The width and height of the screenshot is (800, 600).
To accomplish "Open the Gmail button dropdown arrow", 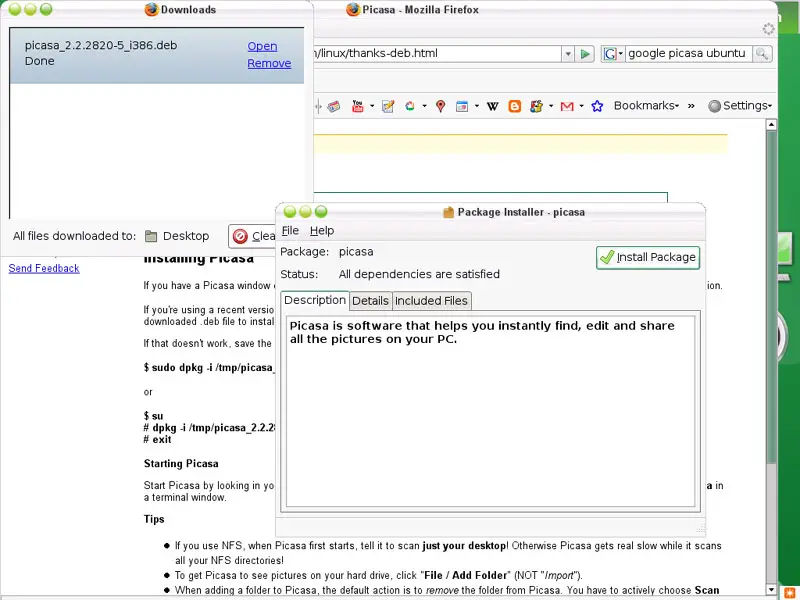I will pyautogui.click(x=581, y=106).
